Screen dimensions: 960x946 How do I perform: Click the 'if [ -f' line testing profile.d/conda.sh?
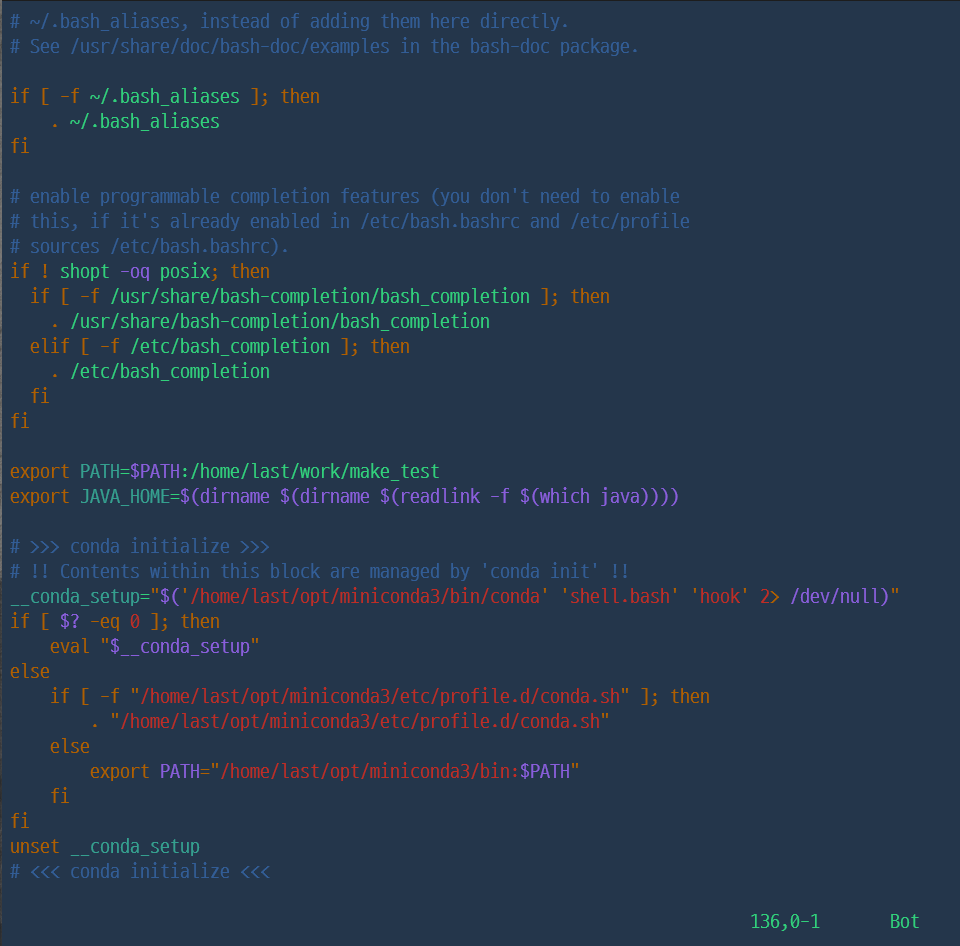380,697
